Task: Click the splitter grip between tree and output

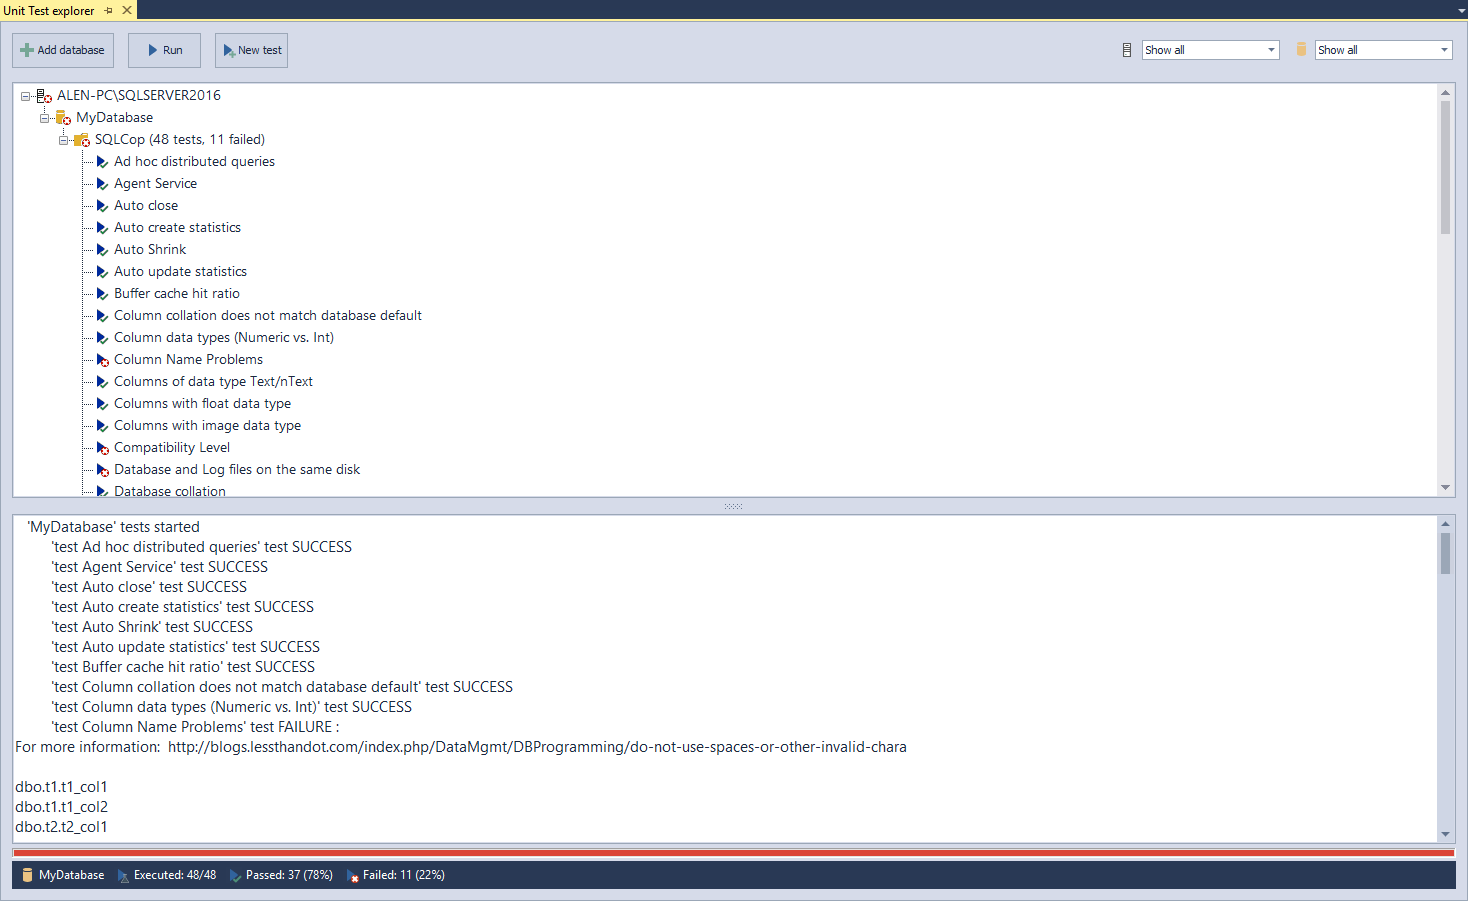Action: click(x=733, y=506)
